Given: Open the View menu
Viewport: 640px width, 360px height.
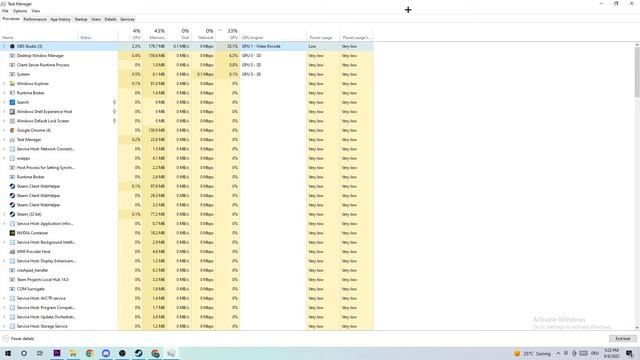Looking at the screenshot, I should tap(36, 11).
